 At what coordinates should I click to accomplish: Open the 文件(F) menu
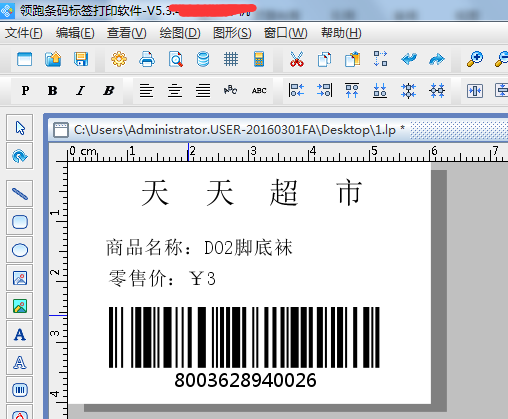[24, 33]
